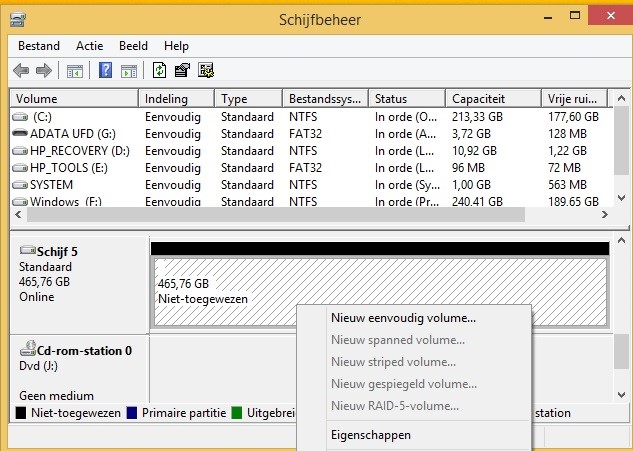Toggle the action pane toolbar icon
The image size is (633, 451).
click(128, 70)
